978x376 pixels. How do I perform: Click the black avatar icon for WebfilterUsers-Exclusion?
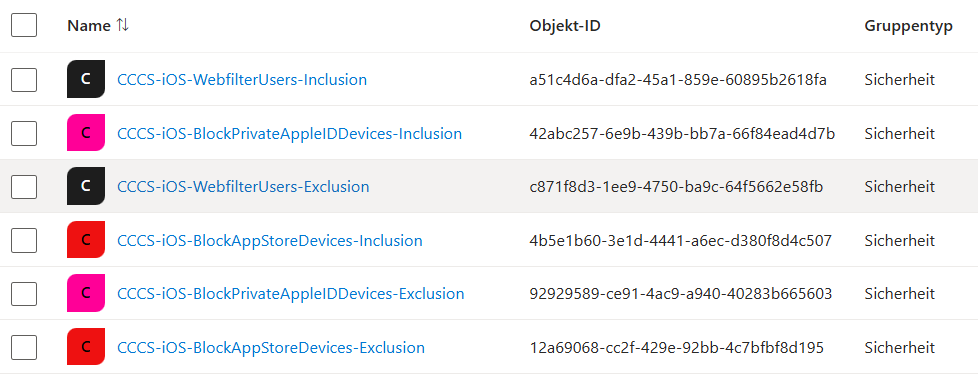86,186
